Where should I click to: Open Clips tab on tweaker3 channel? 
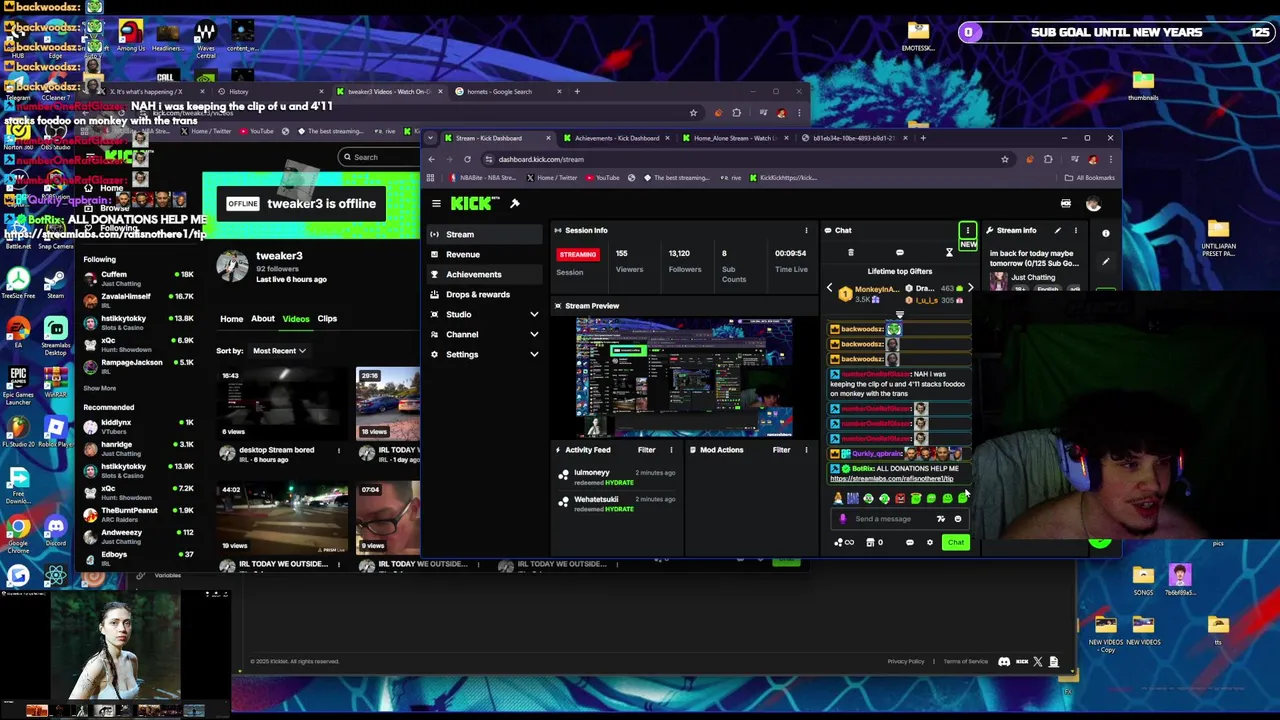click(x=327, y=319)
